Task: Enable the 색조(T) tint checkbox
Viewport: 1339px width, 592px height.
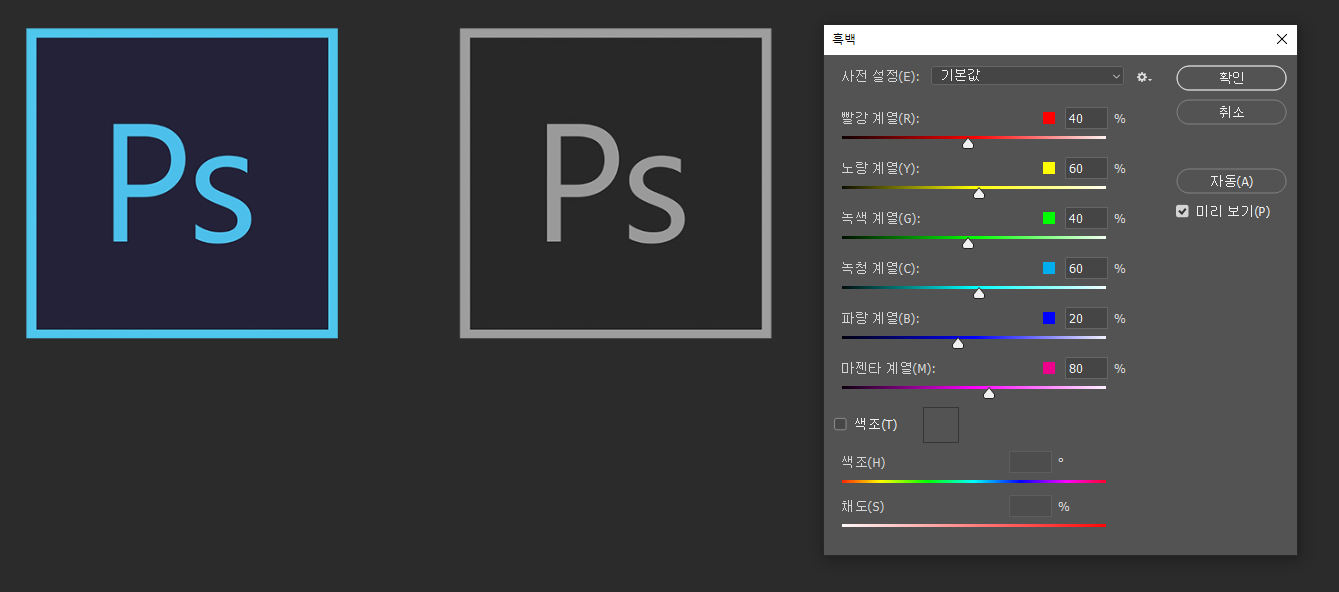Action: point(840,424)
